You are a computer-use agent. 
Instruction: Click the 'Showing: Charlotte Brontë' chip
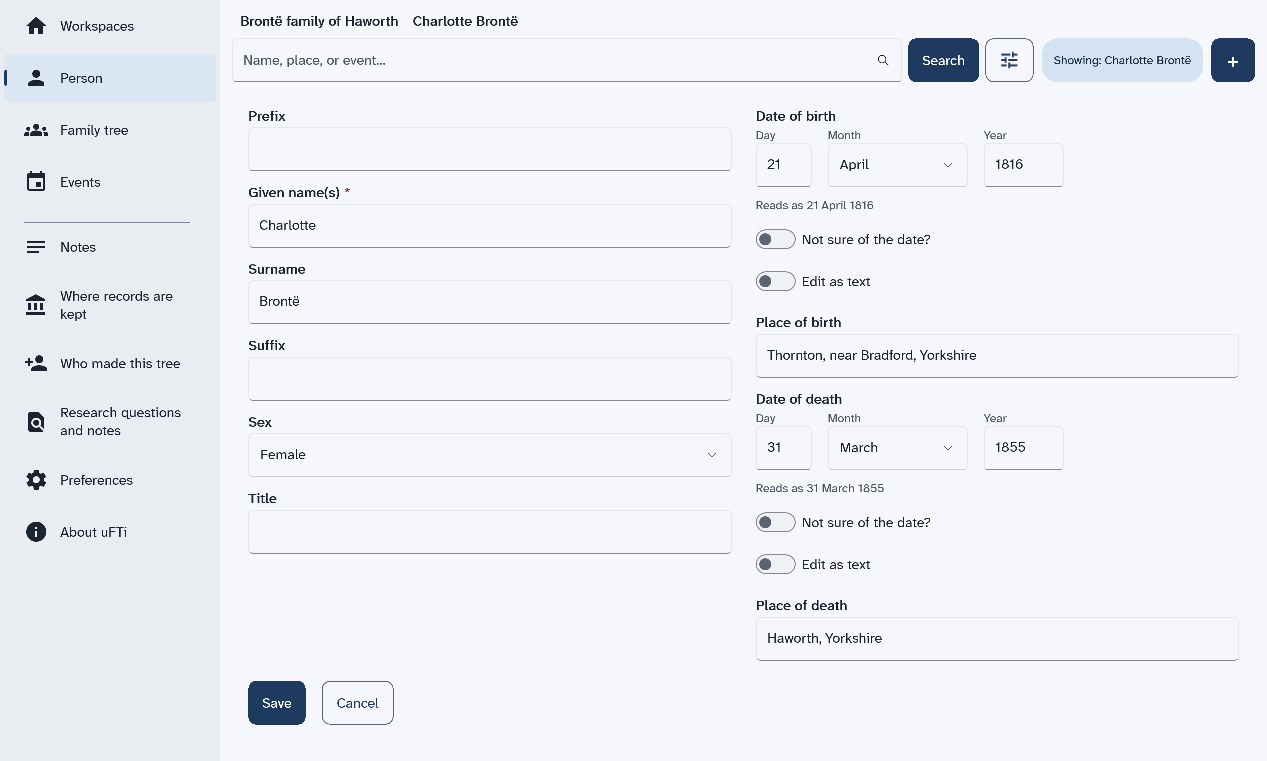pyautogui.click(x=1122, y=60)
